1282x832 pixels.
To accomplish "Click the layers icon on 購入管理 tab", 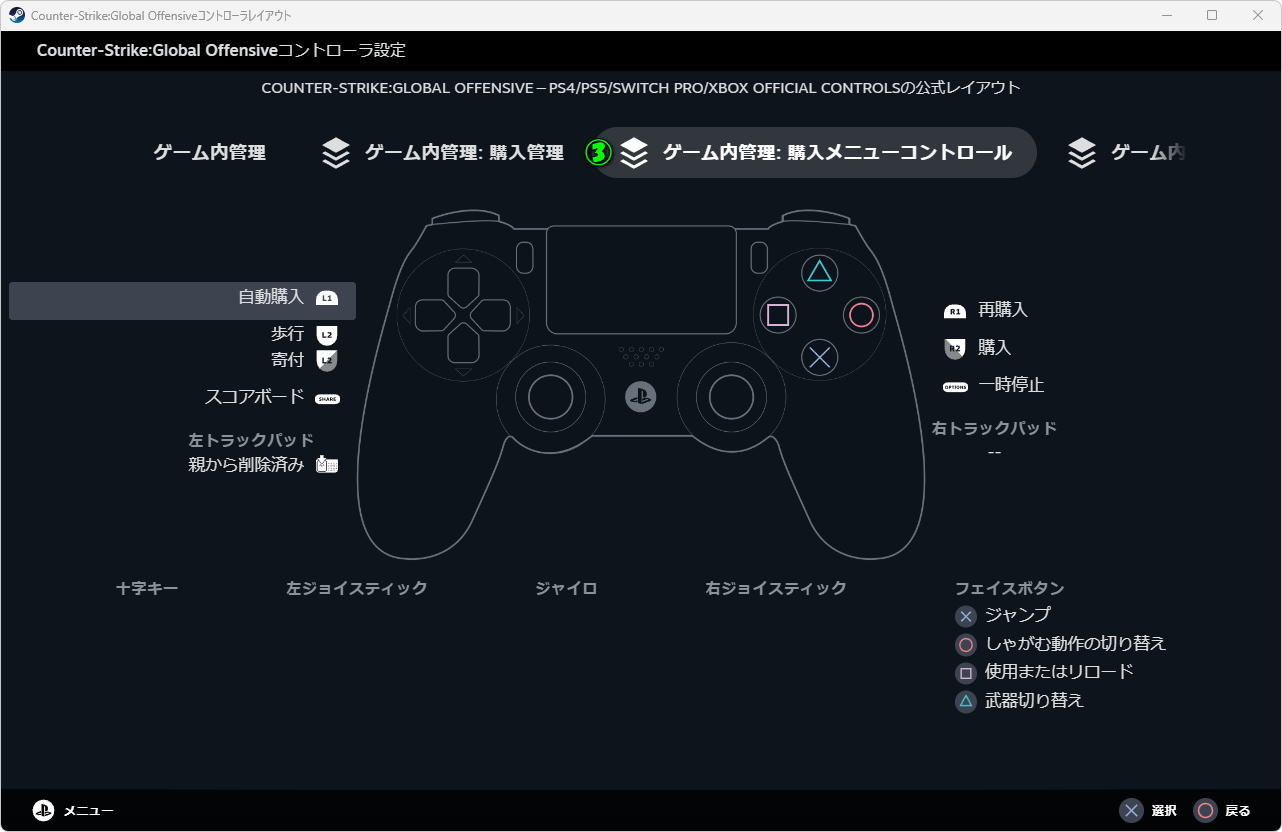I will tap(335, 152).
